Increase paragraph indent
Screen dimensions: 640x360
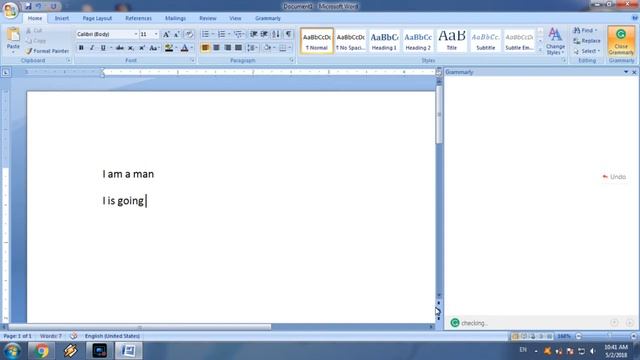tap(264, 34)
